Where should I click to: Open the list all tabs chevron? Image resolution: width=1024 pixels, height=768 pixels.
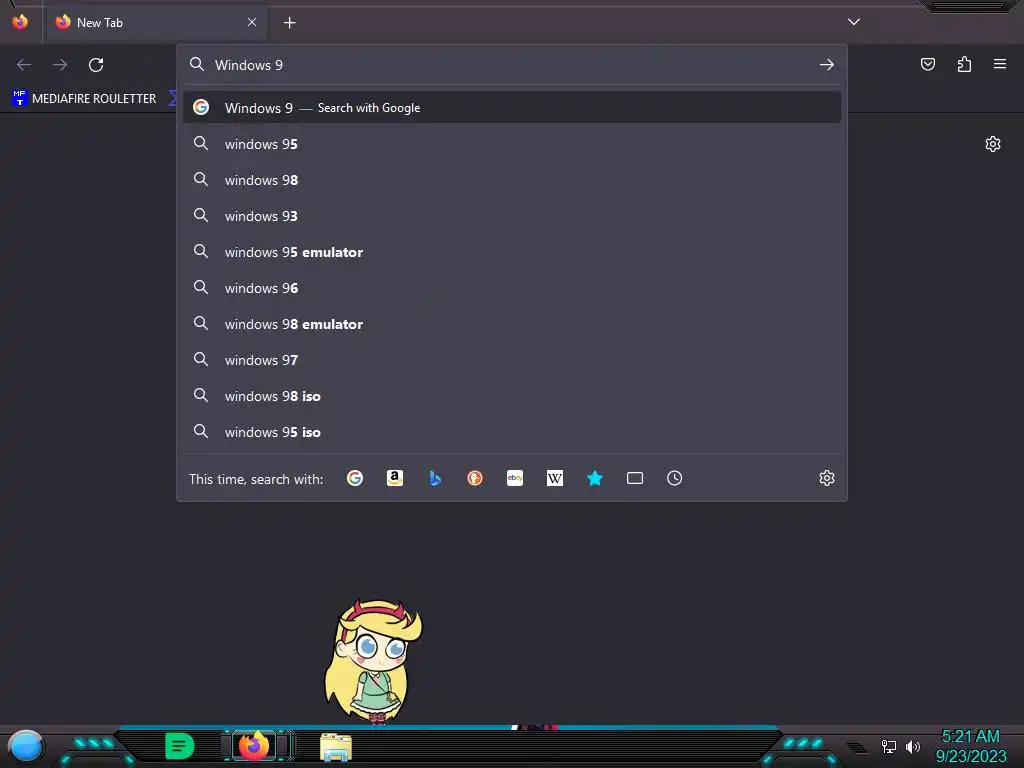pos(854,22)
